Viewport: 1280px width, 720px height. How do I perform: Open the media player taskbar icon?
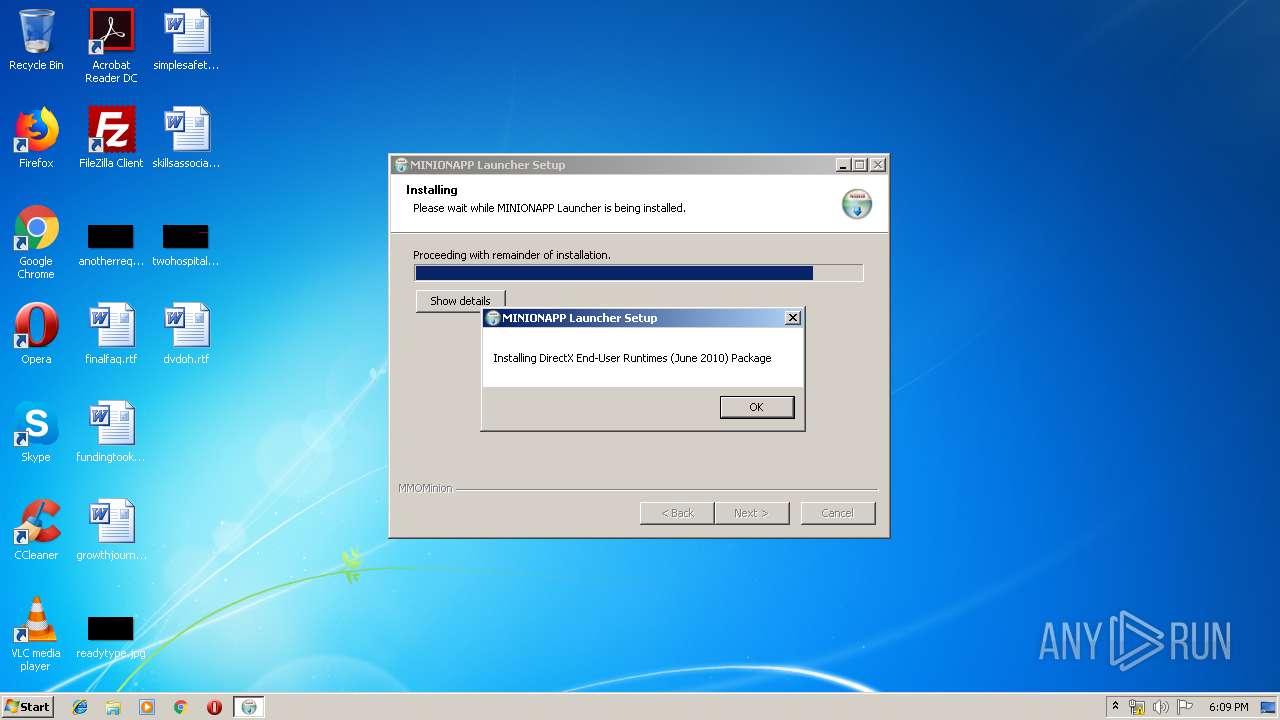(x=147, y=707)
